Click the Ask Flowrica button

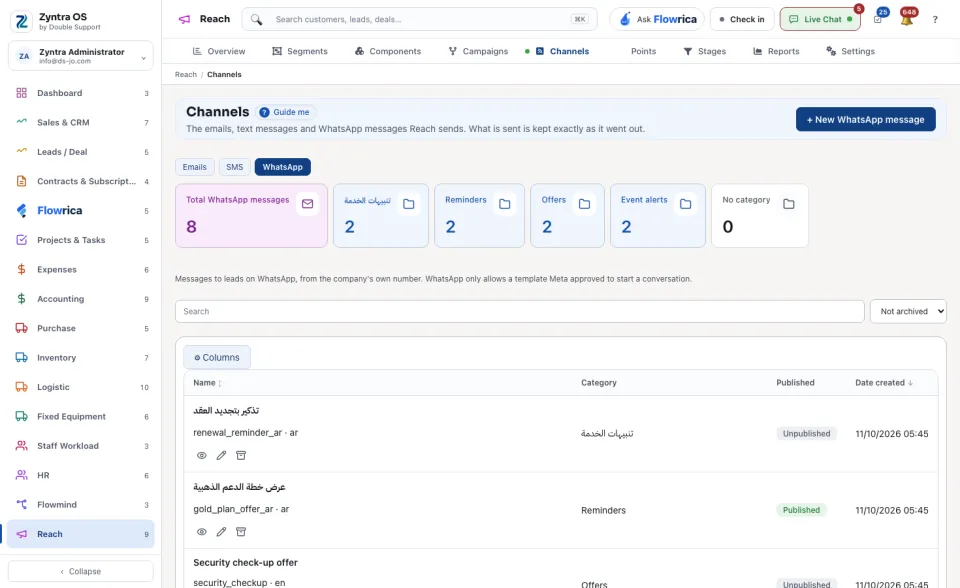point(657,19)
